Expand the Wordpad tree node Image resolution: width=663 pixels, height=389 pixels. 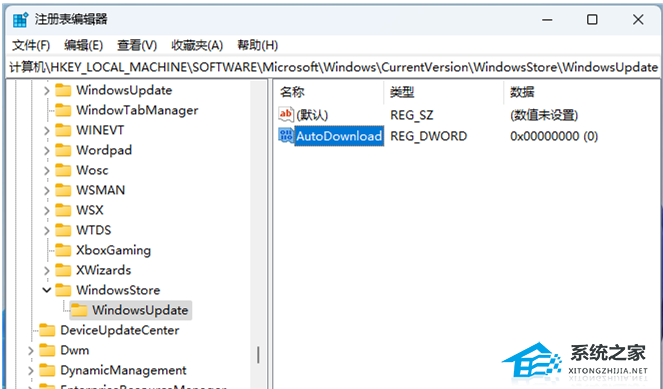point(47,151)
